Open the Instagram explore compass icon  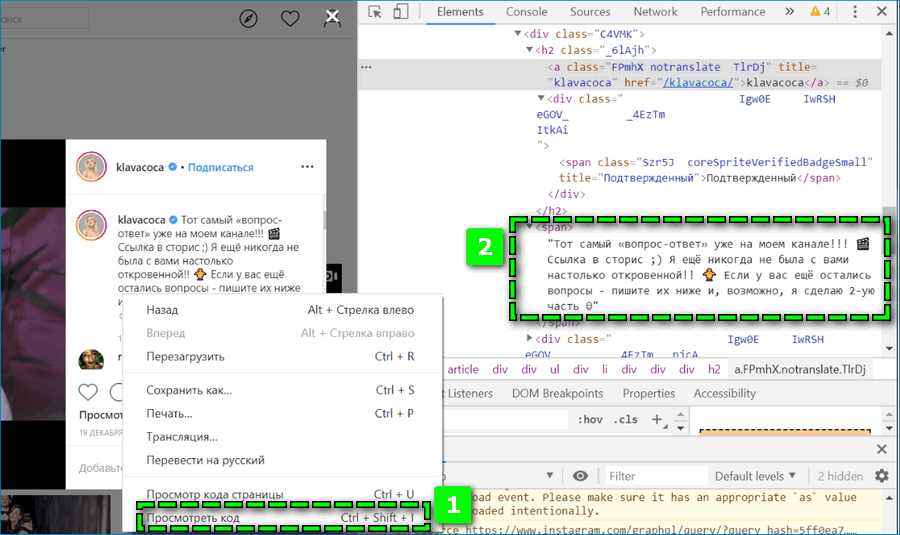pos(249,18)
